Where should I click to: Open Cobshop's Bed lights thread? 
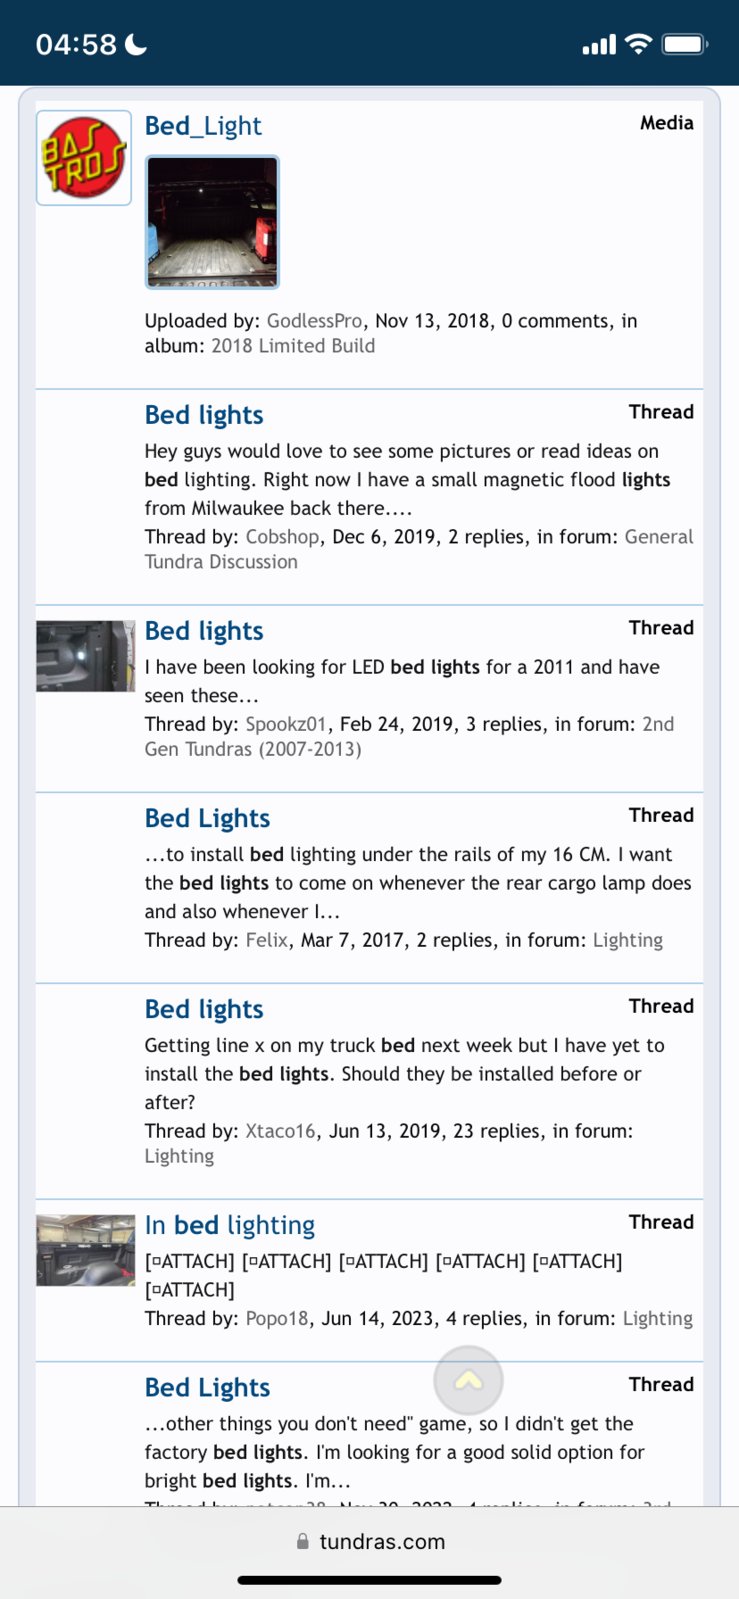click(x=204, y=415)
